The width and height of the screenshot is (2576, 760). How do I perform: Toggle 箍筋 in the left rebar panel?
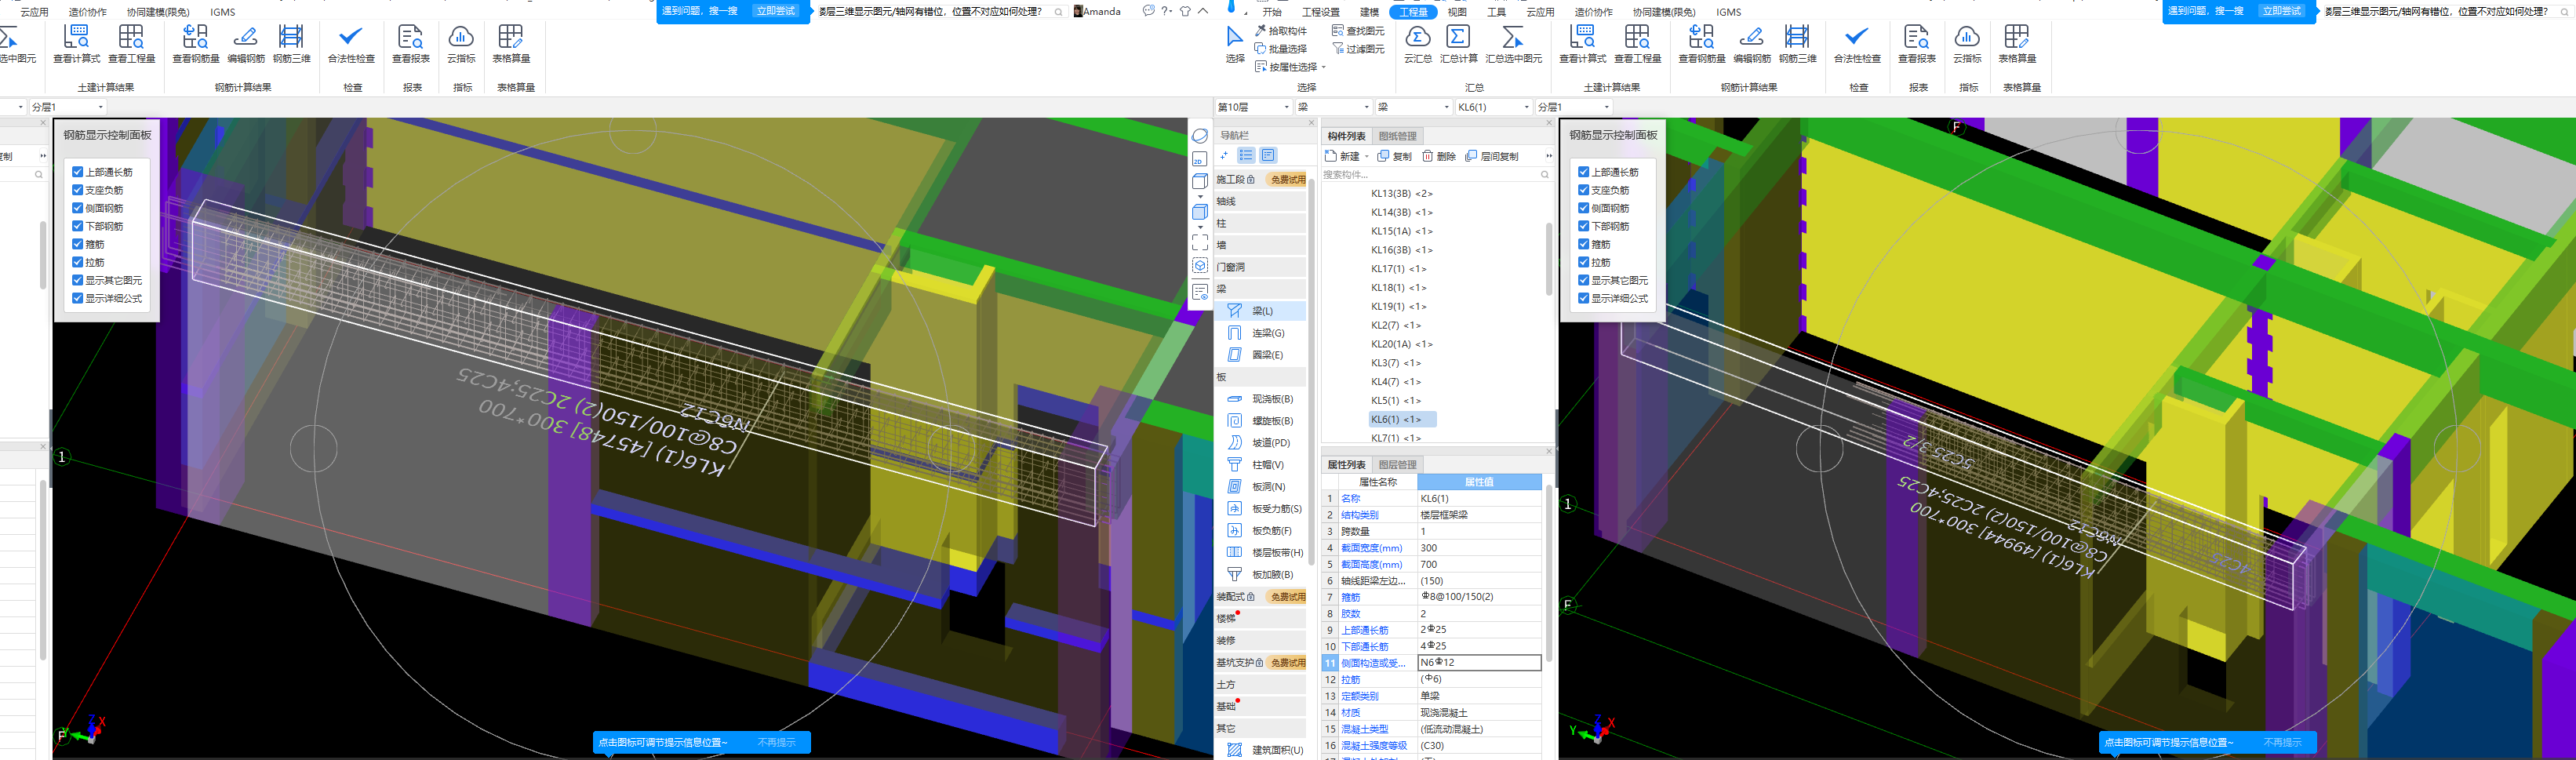tap(77, 244)
